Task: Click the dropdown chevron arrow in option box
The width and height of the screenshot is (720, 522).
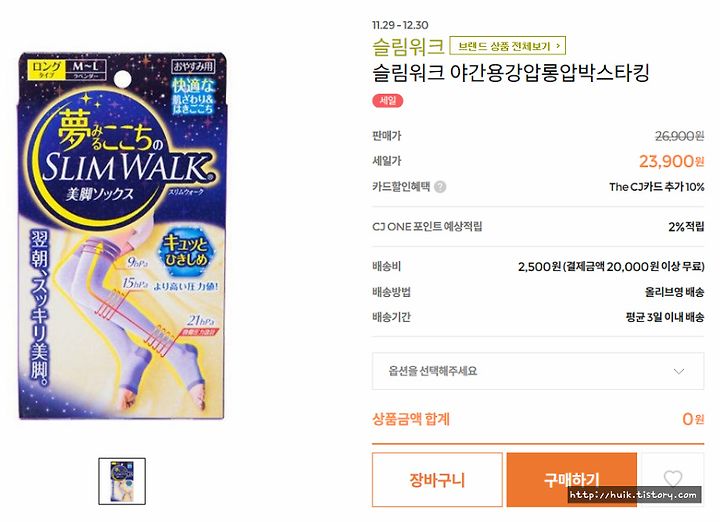Action: click(x=679, y=371)
